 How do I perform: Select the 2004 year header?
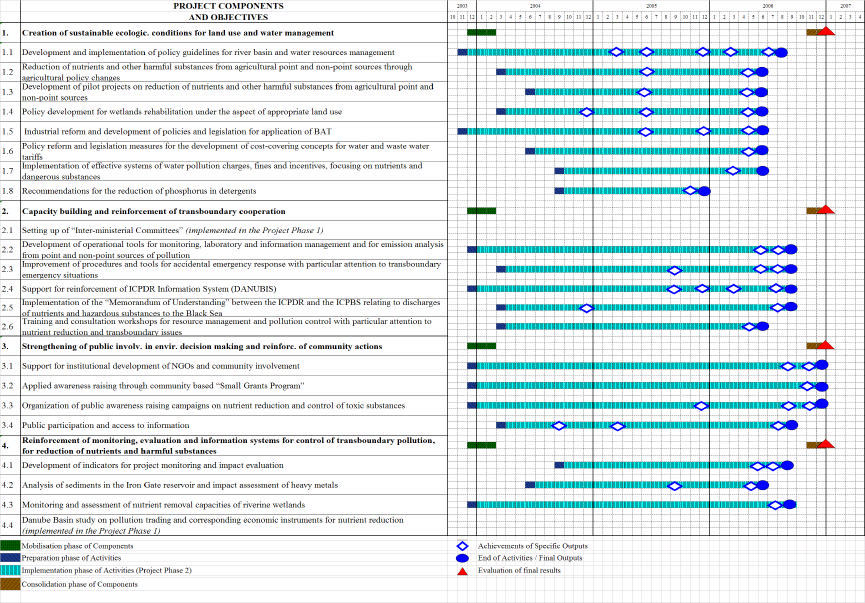pos(535,5)
